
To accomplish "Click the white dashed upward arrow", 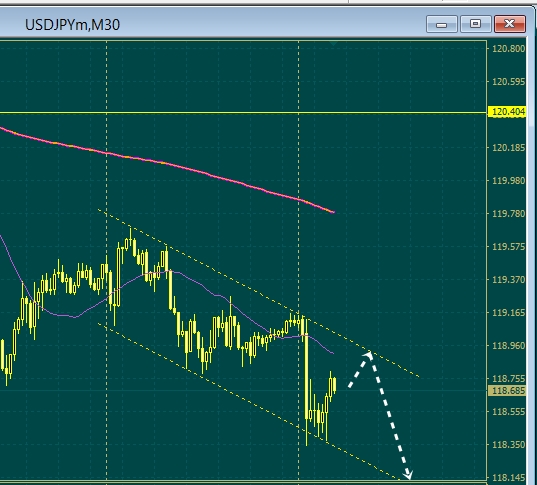I will click(x=359, y=371).
